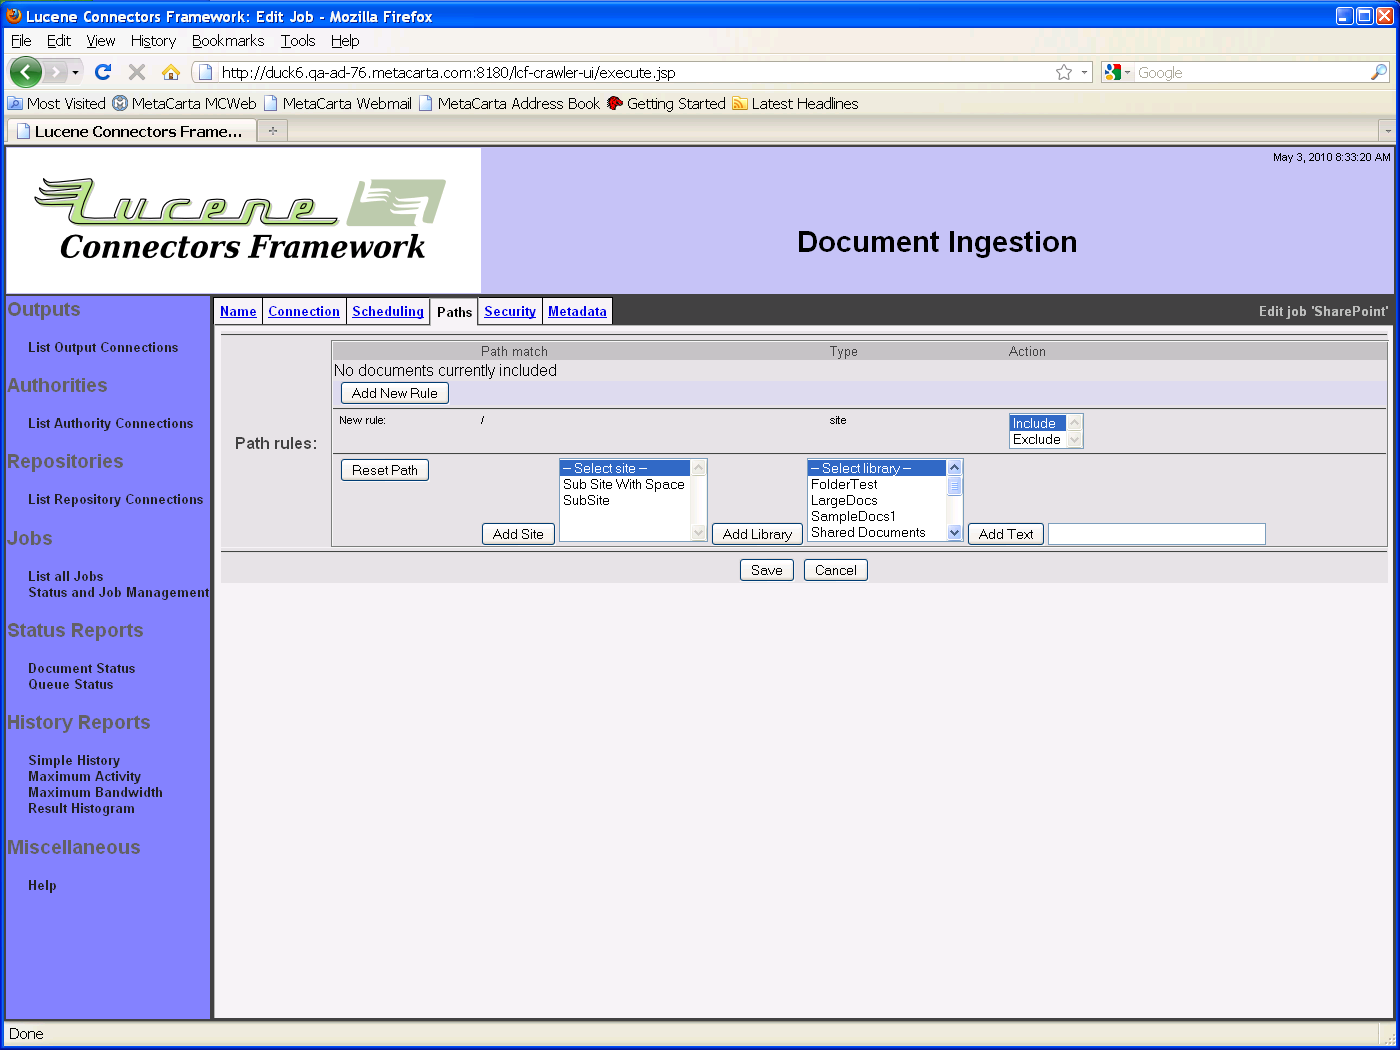Open Getting Started bookmark
1400x1050 pixels.
point(666,104)
